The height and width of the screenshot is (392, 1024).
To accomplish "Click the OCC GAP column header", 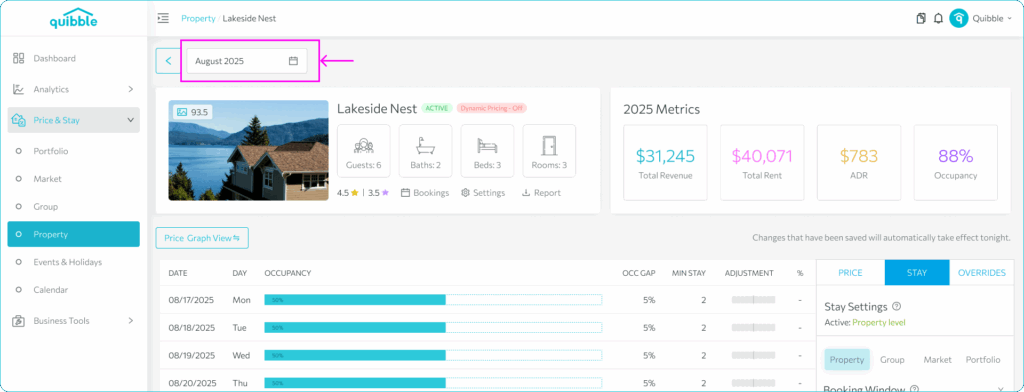I will [x=639, y=273].
